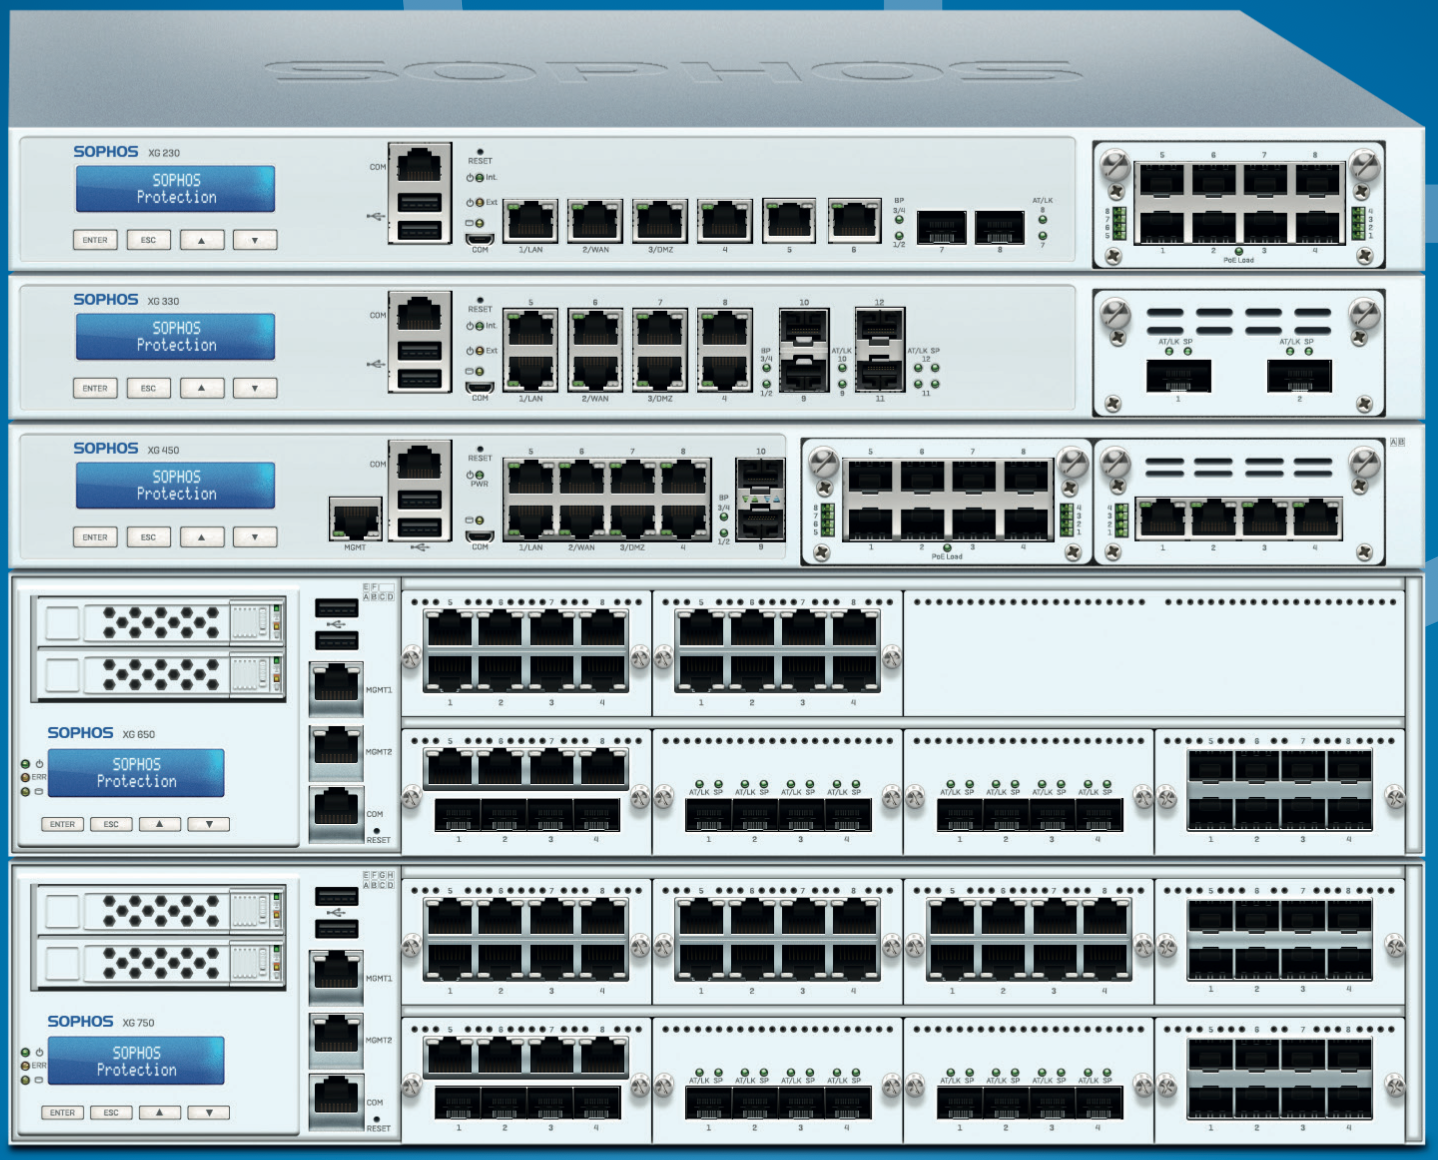Click the down arrow button on XG 450

click(255, 537)
